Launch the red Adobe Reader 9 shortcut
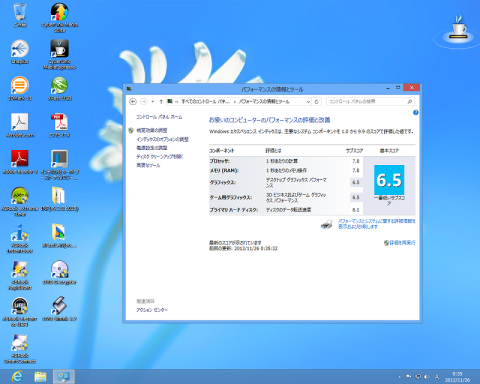 20,162
